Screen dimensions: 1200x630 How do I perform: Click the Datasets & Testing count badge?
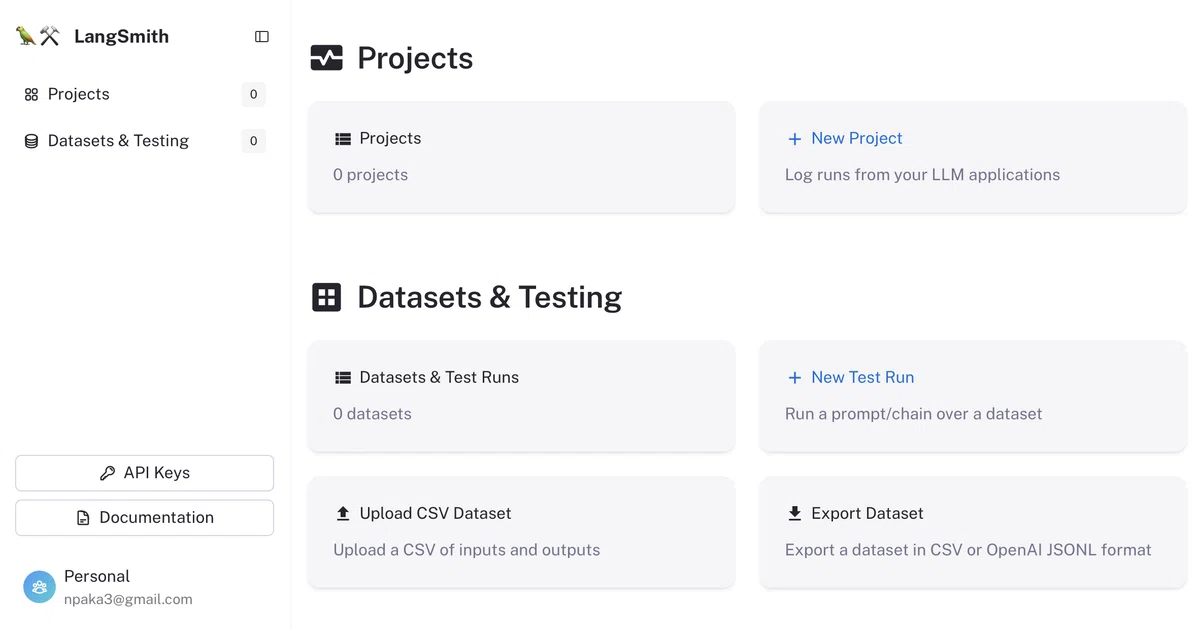pos(253,141)
